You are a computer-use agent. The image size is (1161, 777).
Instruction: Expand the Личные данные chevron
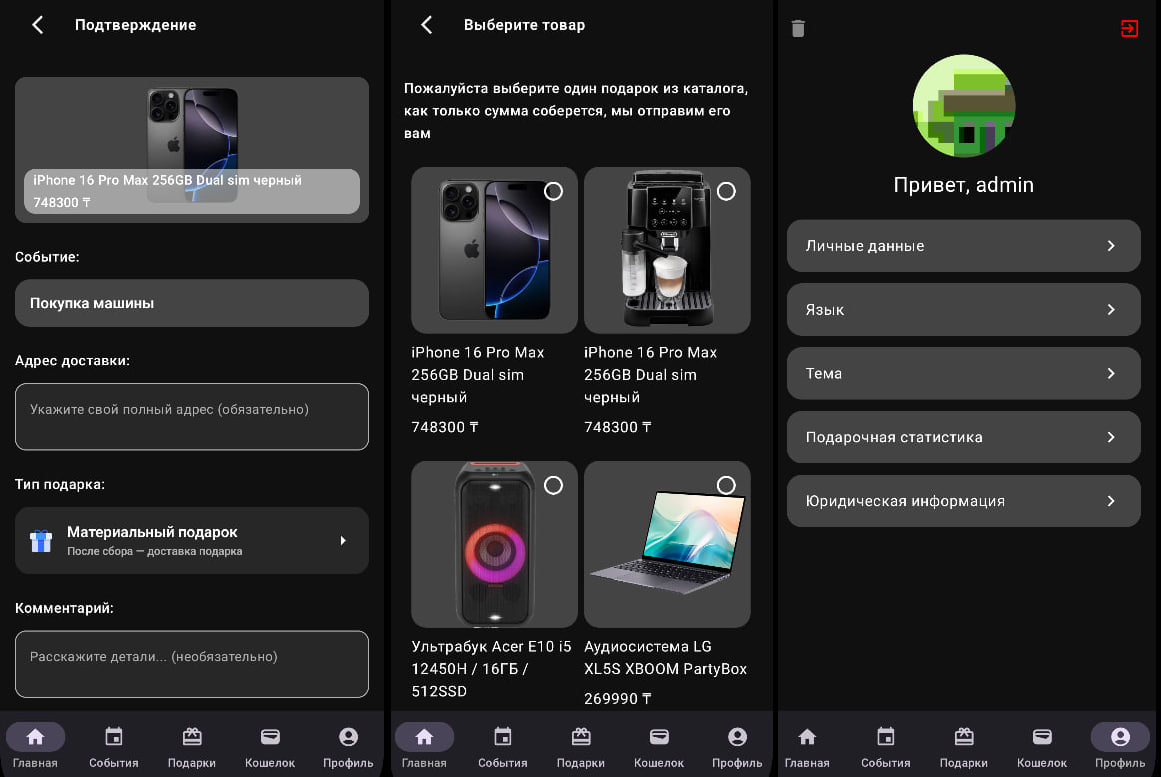pos(1111,246)
